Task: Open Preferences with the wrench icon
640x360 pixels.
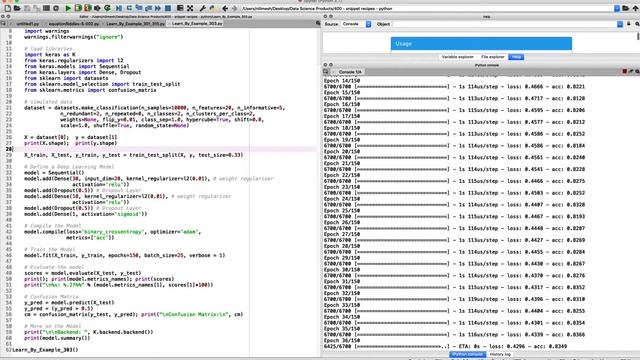Action: (x=202, y=8)
